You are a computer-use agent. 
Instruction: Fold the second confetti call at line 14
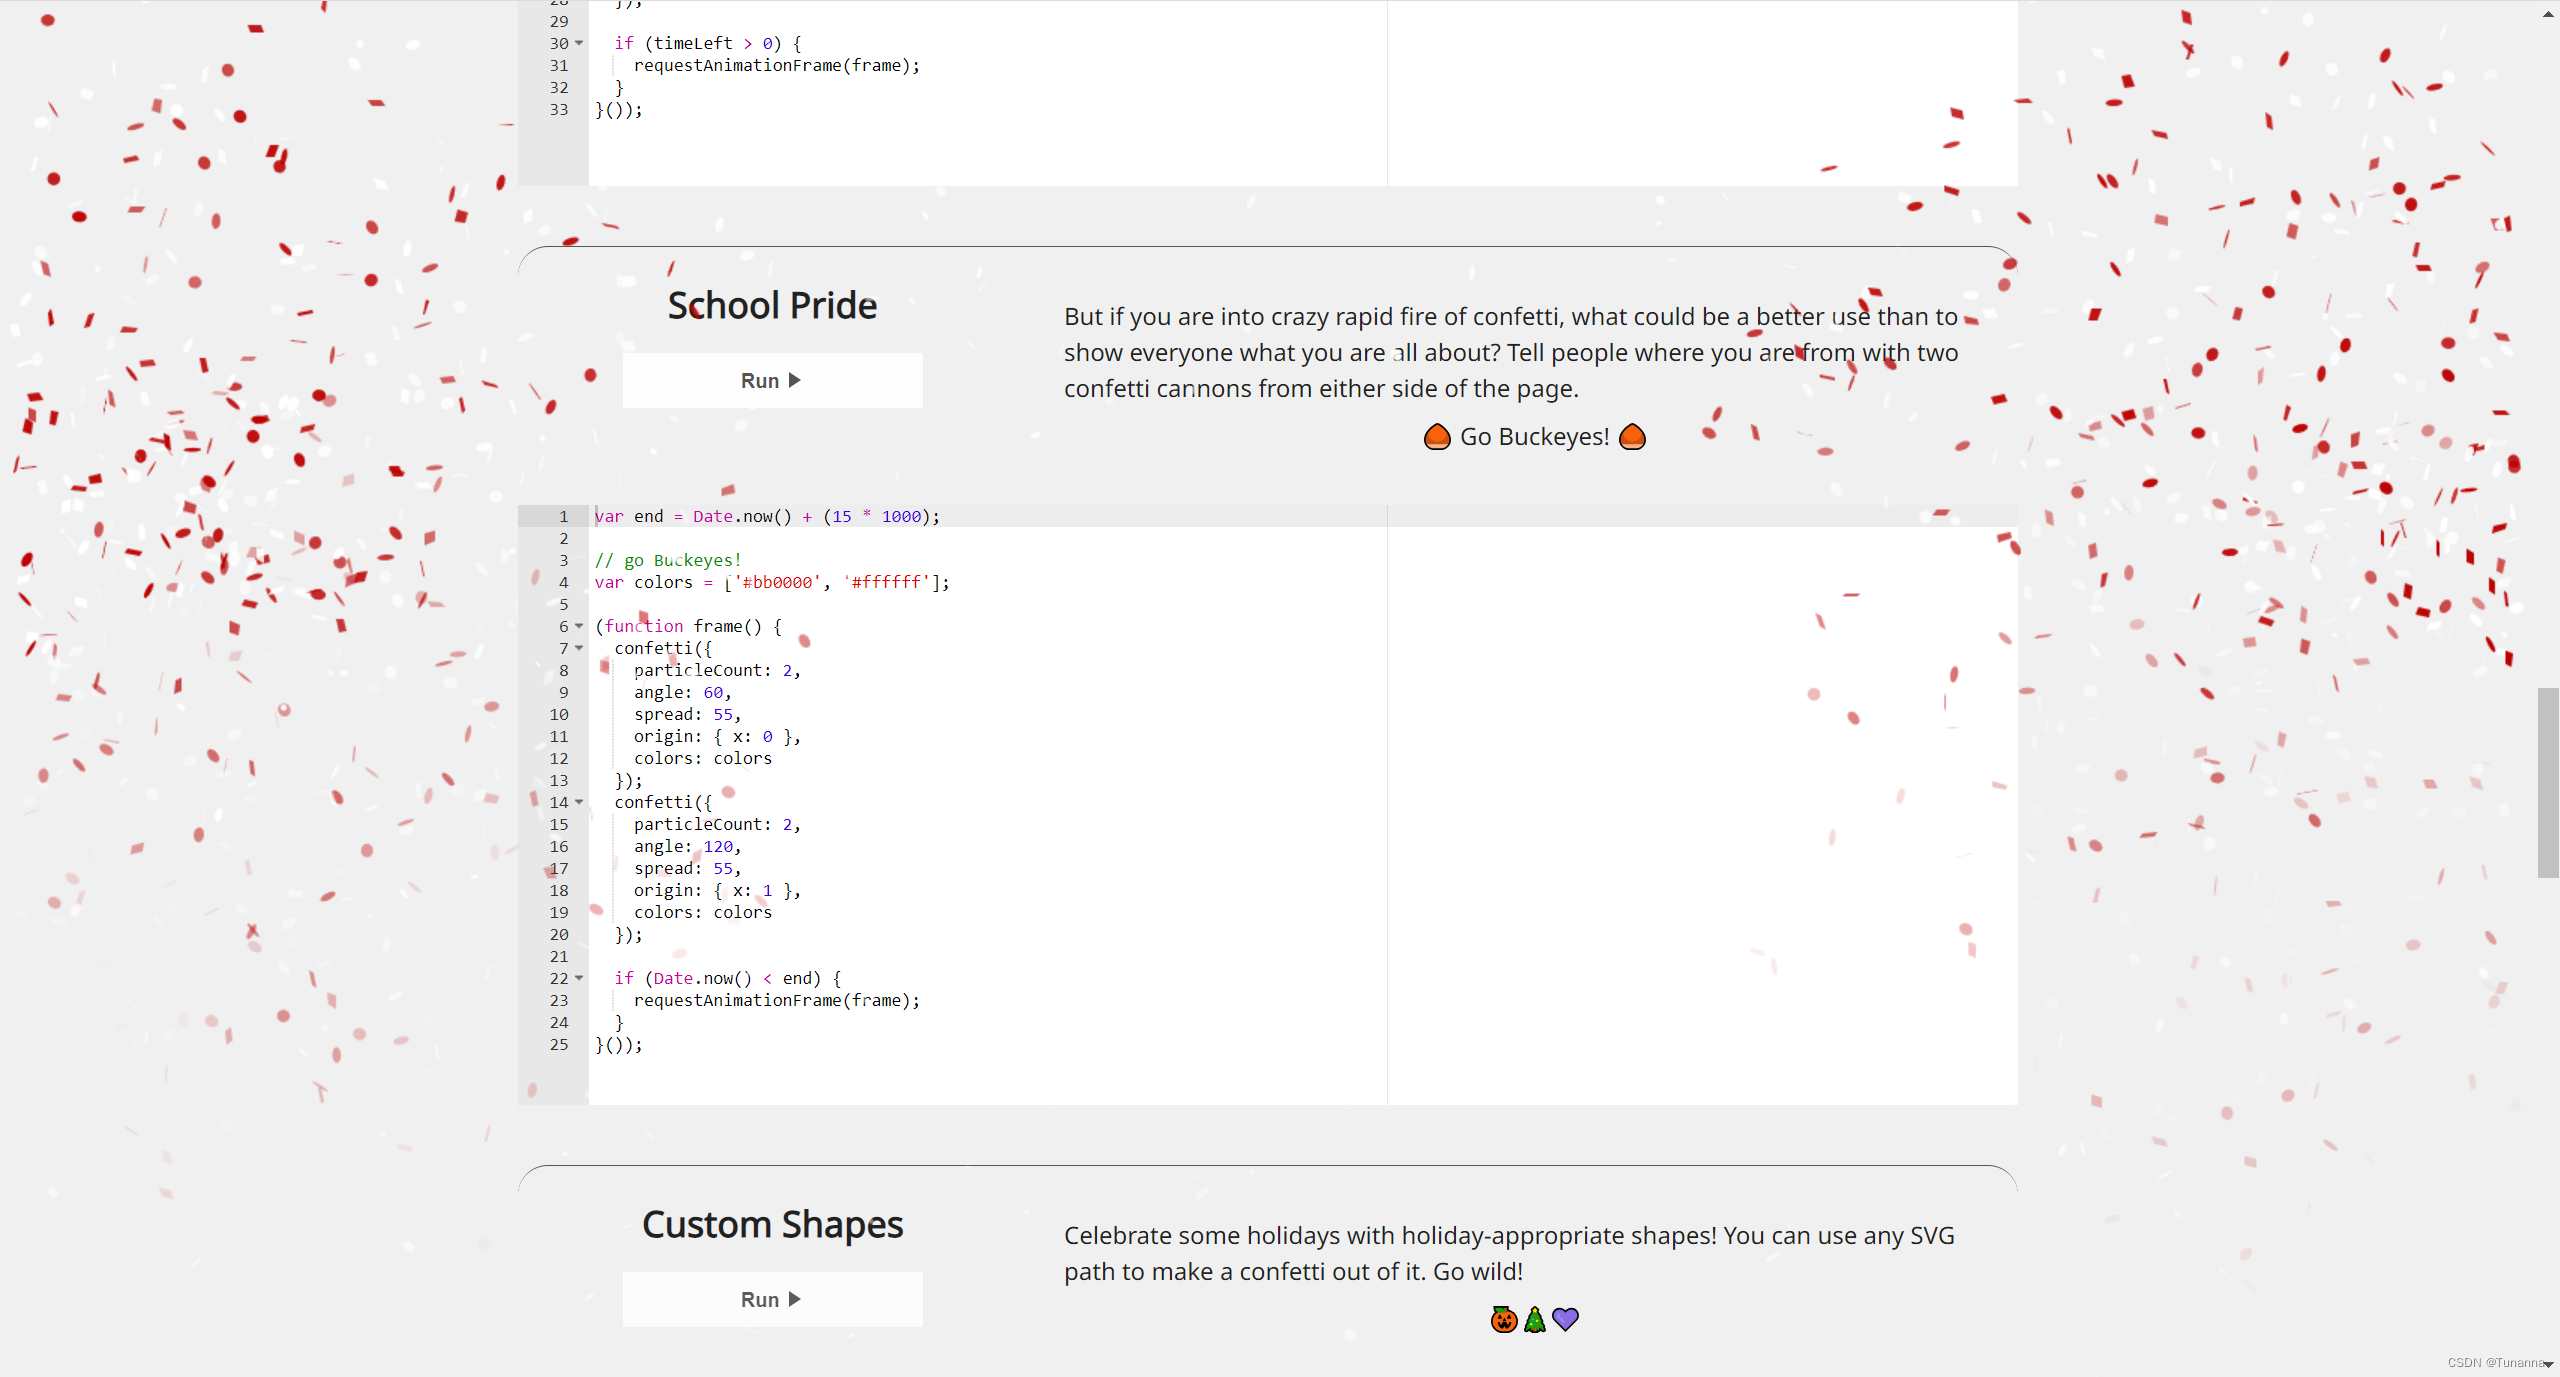click(579, 802)
